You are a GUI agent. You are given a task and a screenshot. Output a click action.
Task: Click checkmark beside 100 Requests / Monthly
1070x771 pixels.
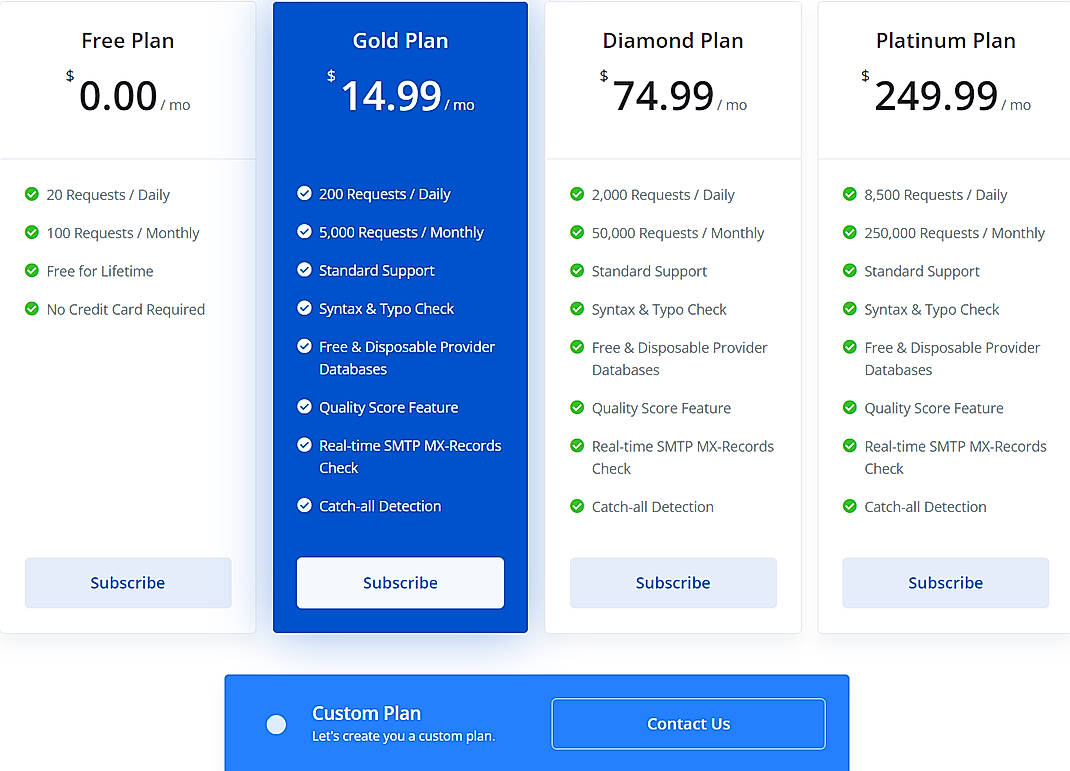[x=31, y=233]
